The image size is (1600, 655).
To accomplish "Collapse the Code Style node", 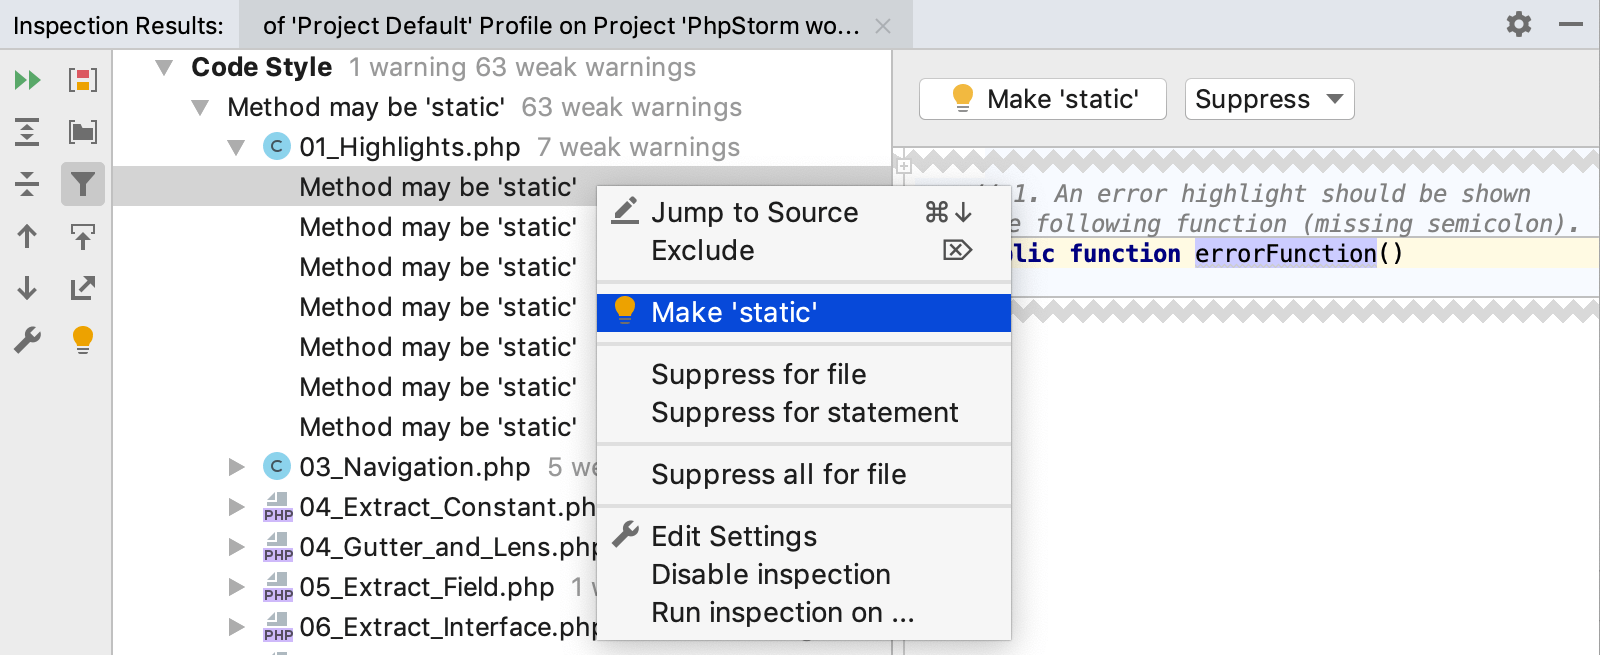I will point(165,68).
